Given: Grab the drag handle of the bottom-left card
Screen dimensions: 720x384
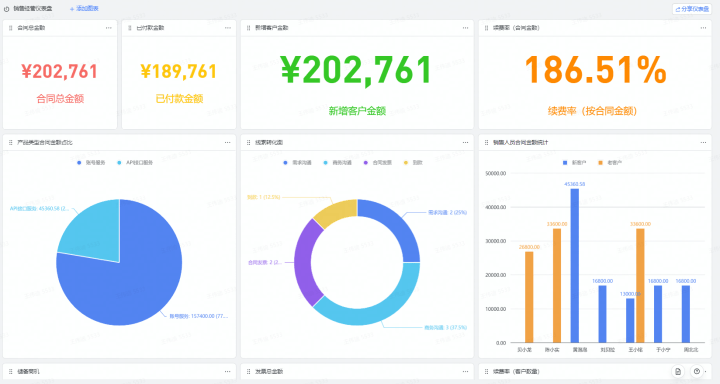Looking at the screenshot, I should click(x=11, y=372).
